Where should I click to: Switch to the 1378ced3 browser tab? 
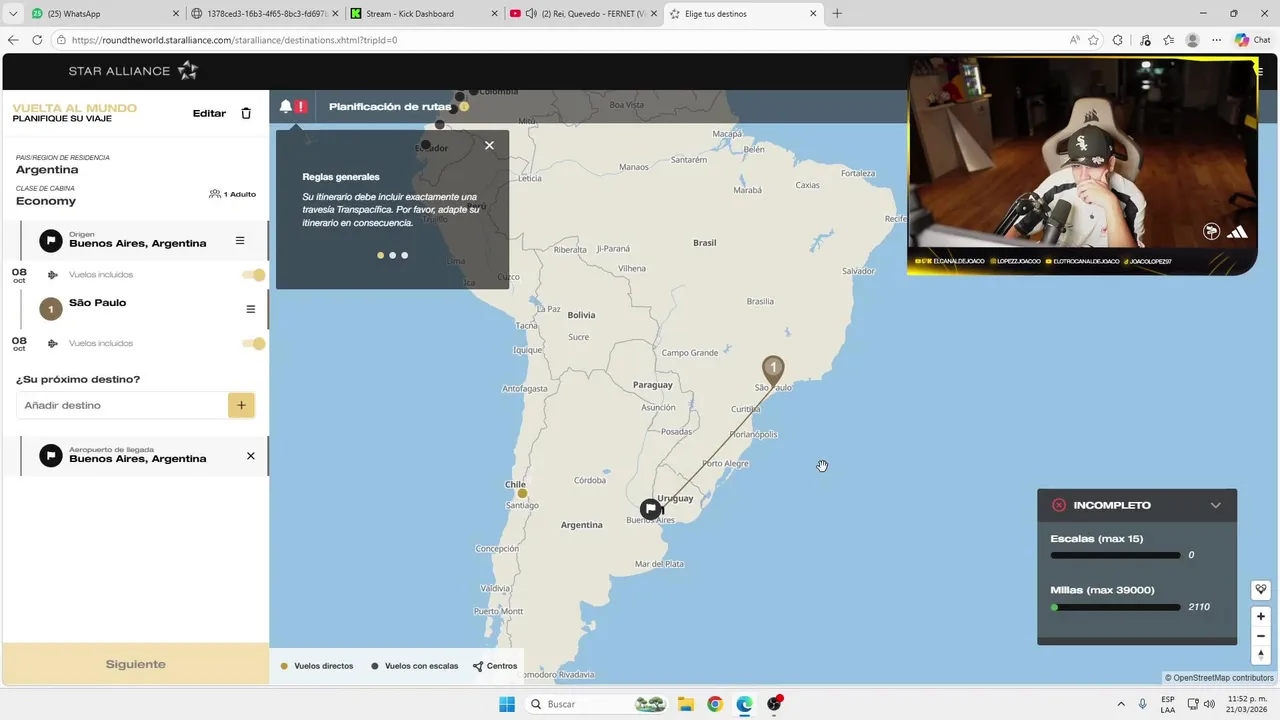[x=265, y=14]
